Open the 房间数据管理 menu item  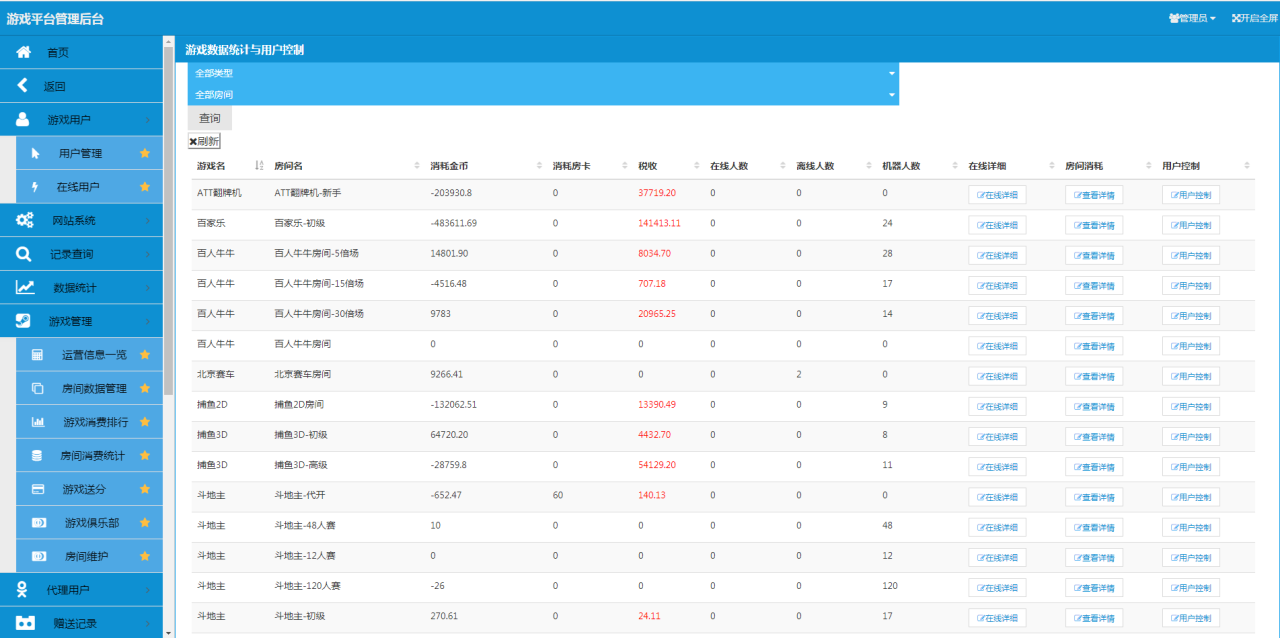(x=94, y=388)
